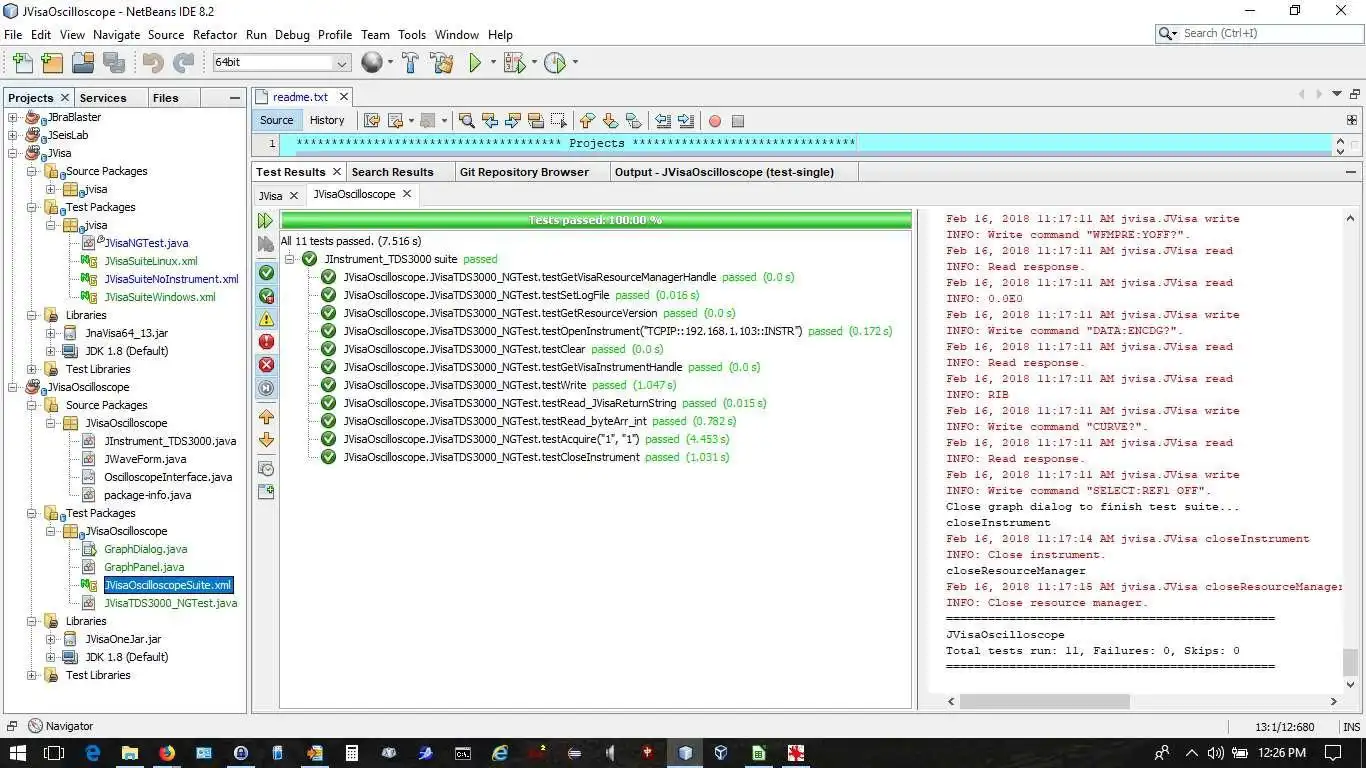Click the Open Project toolbar icon
This screenshot has width=1366, height=768.
pyautogui.click(x=83, y=63)
